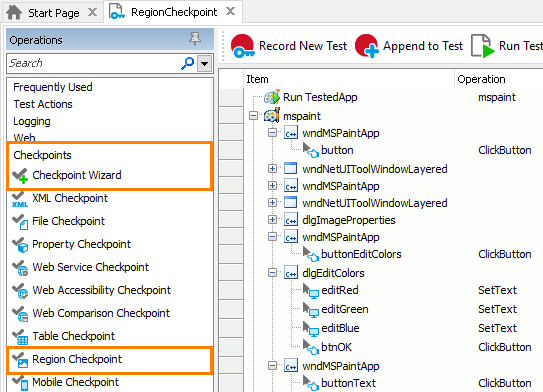Open the Checkpoints category
The width and height of the screenshot is (543, 392).
coord(42,155)
